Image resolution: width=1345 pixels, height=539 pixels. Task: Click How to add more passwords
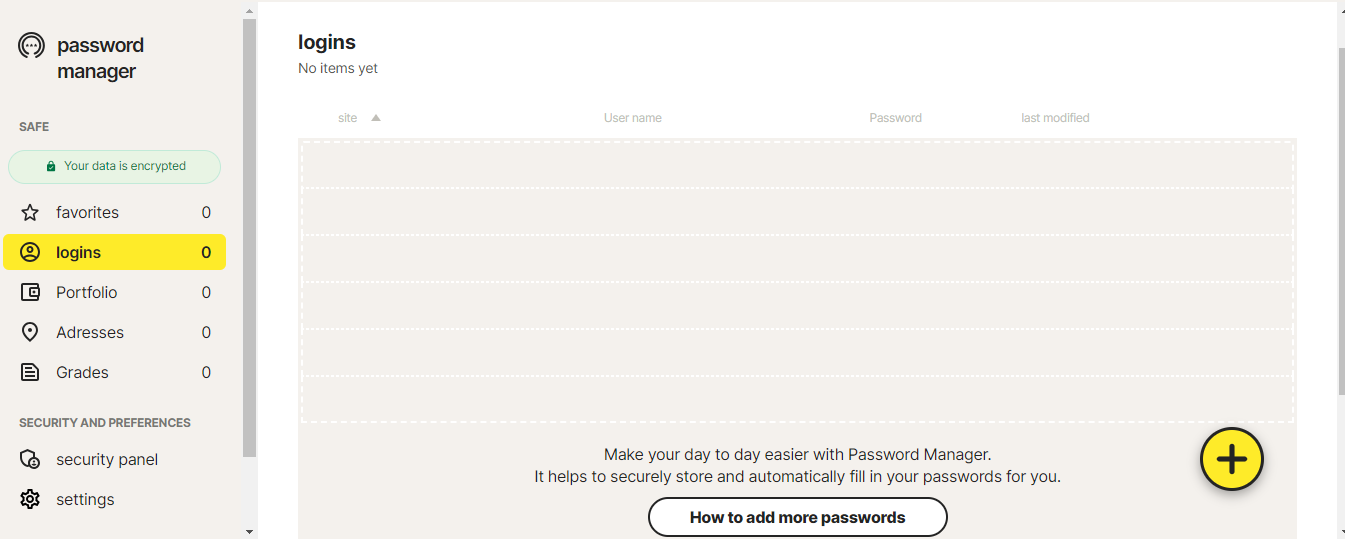click(x=797, y=518)
